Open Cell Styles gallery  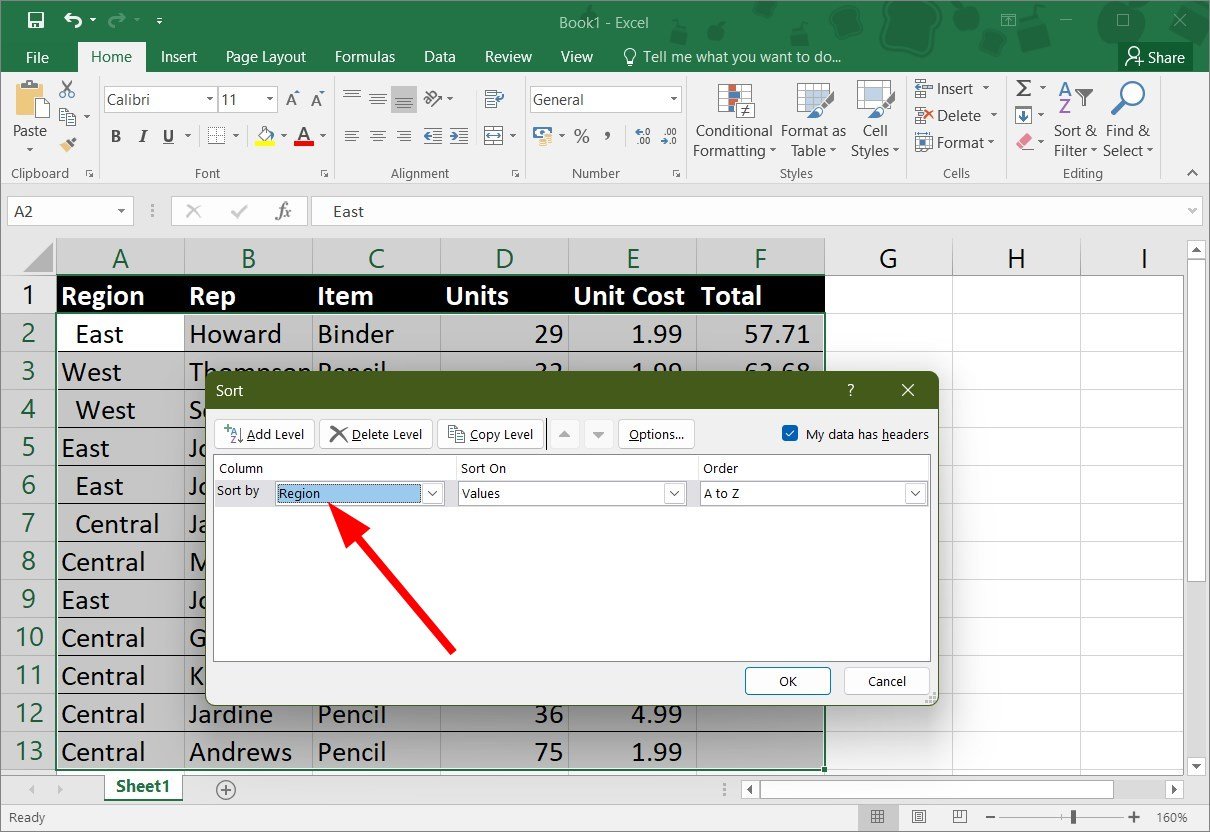tap(875, 120)
